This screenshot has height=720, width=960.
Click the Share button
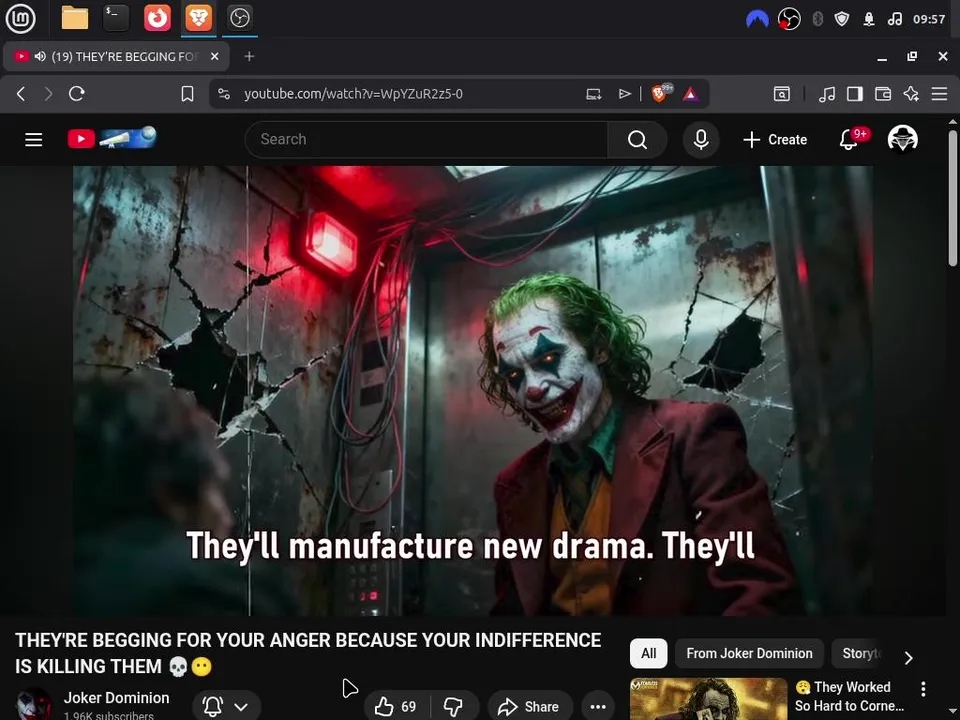[530, 707]
